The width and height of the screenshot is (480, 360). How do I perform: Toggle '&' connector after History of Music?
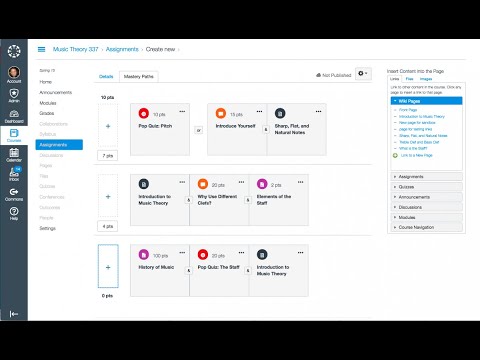(x=189, y=271)
